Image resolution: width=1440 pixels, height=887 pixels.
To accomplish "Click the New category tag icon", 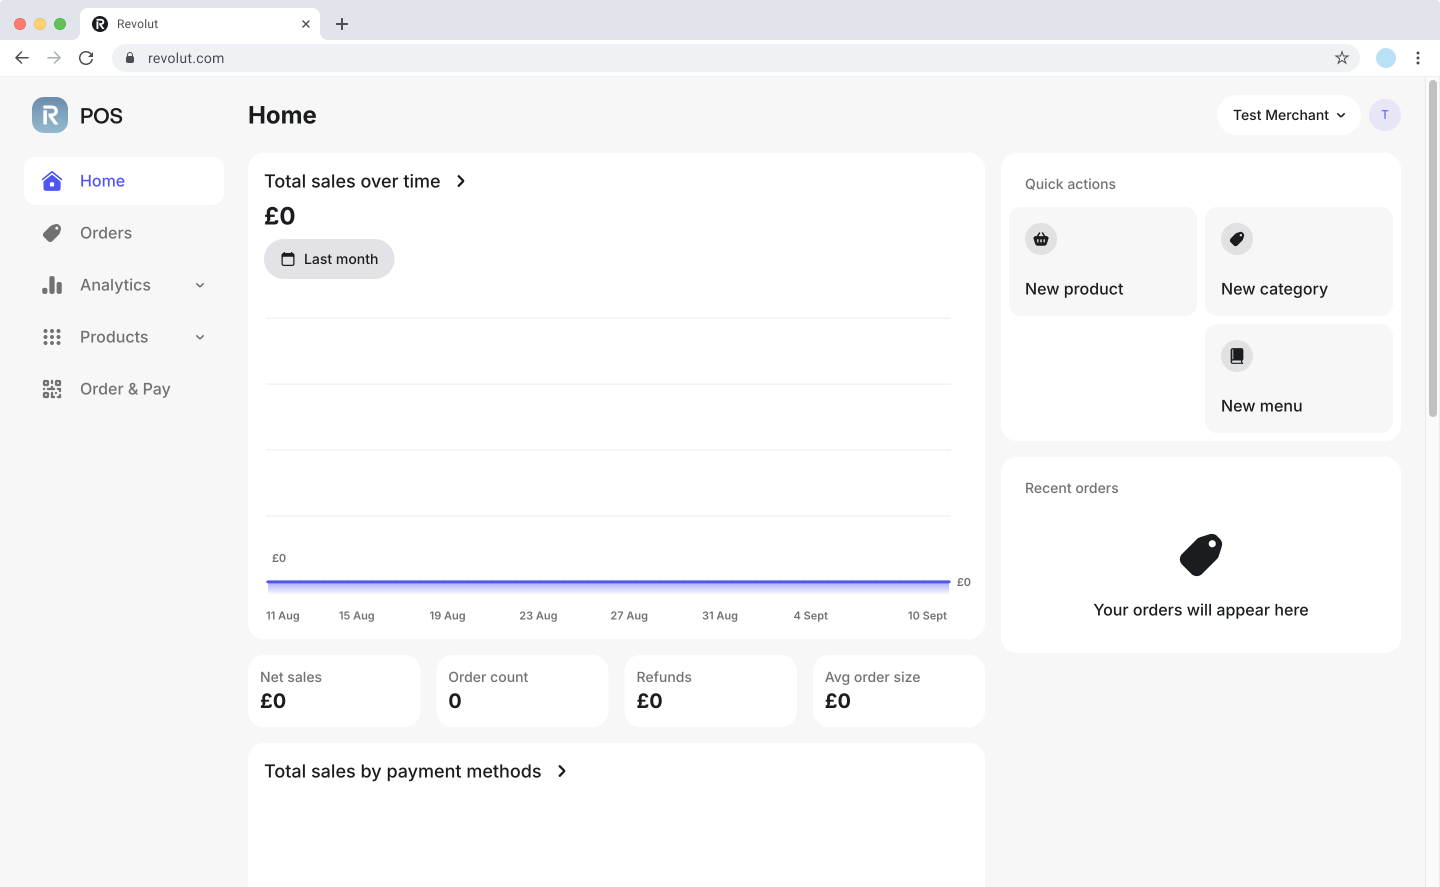I will [1237, 239].
